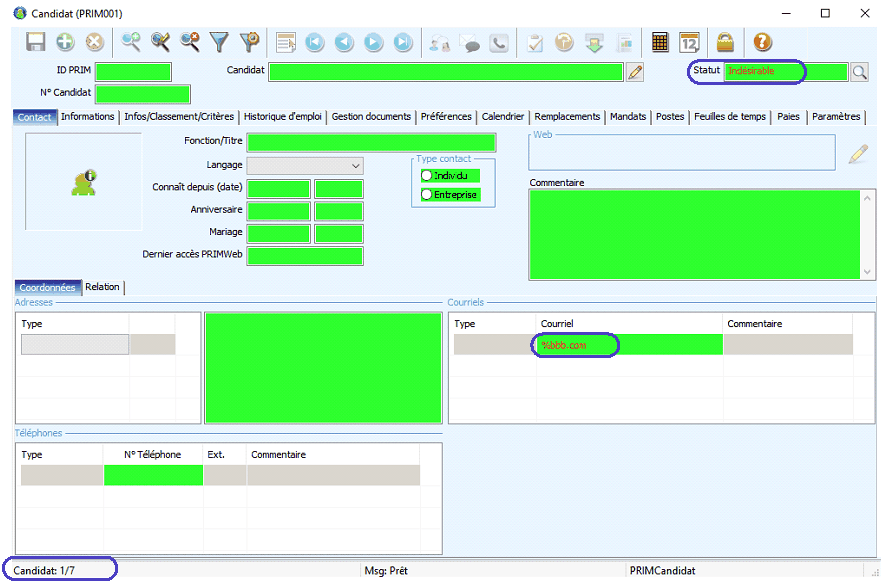Click the Fonction/Titre input field
Image resolution: width=883 pixels, height=583 pixels.
tap(371, 142)
